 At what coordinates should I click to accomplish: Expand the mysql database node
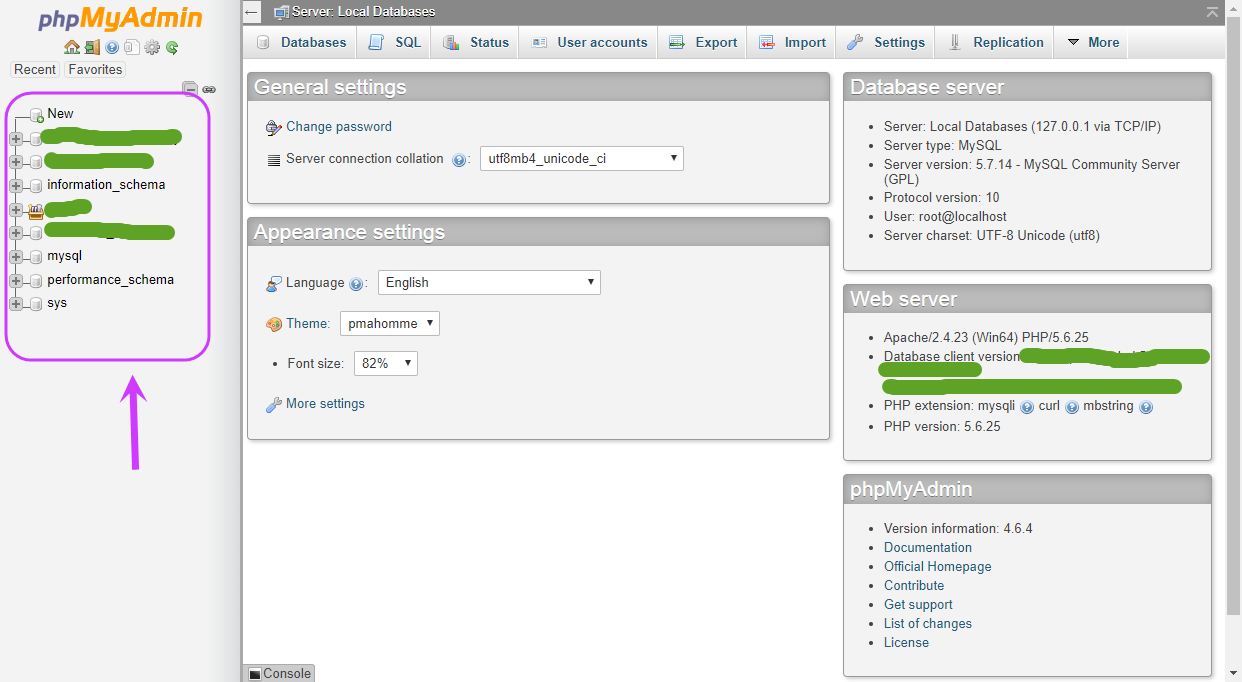(16, 257)
